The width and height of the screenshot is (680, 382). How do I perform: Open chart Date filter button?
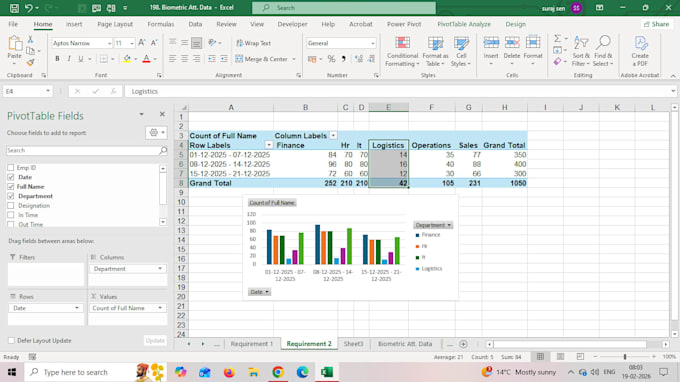(259, 292)
